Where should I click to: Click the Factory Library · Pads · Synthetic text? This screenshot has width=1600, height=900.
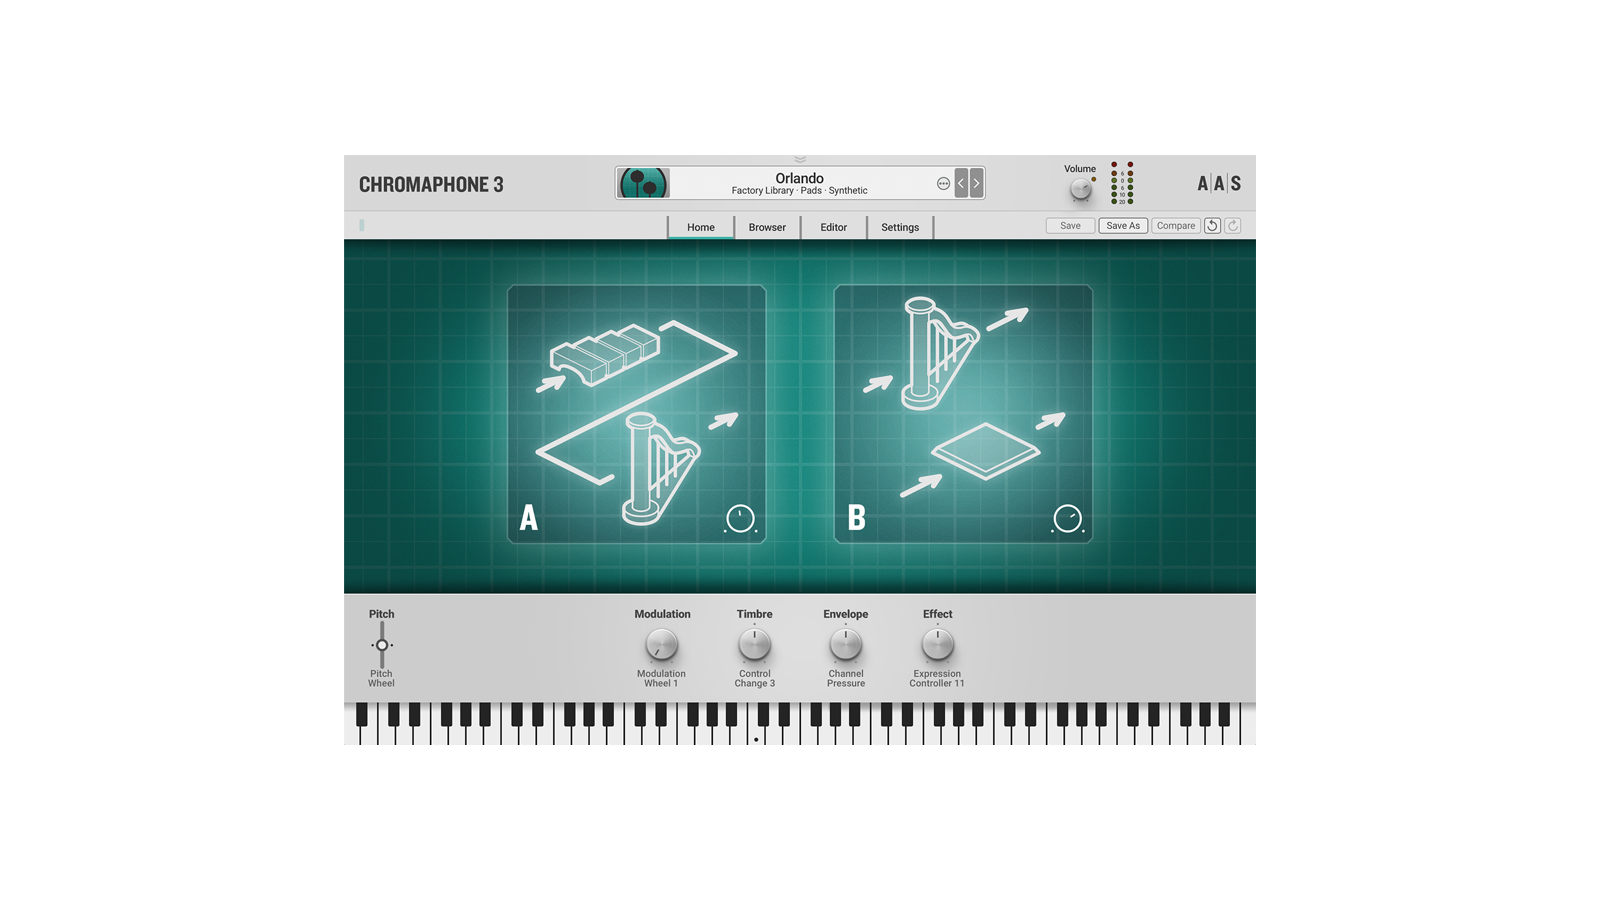tap(800, 191)
